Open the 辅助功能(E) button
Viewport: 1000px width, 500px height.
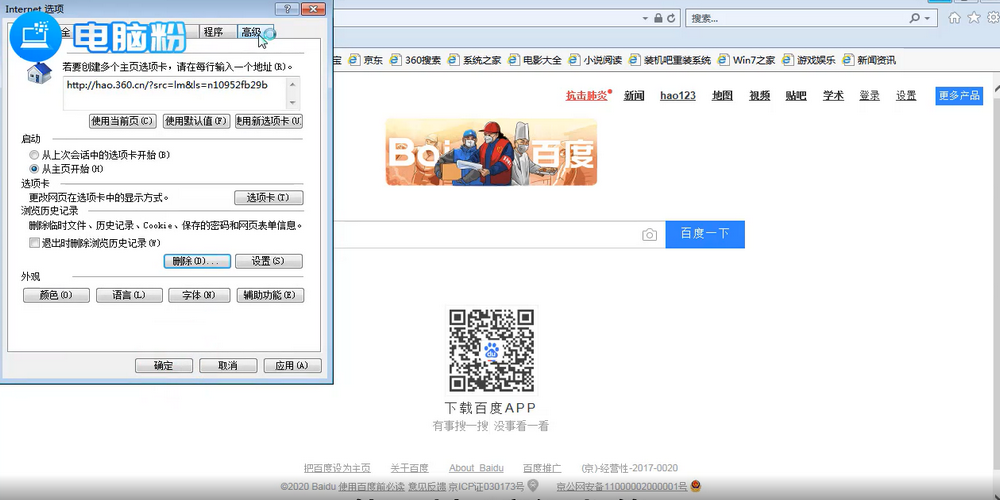(x=270, y=295)
